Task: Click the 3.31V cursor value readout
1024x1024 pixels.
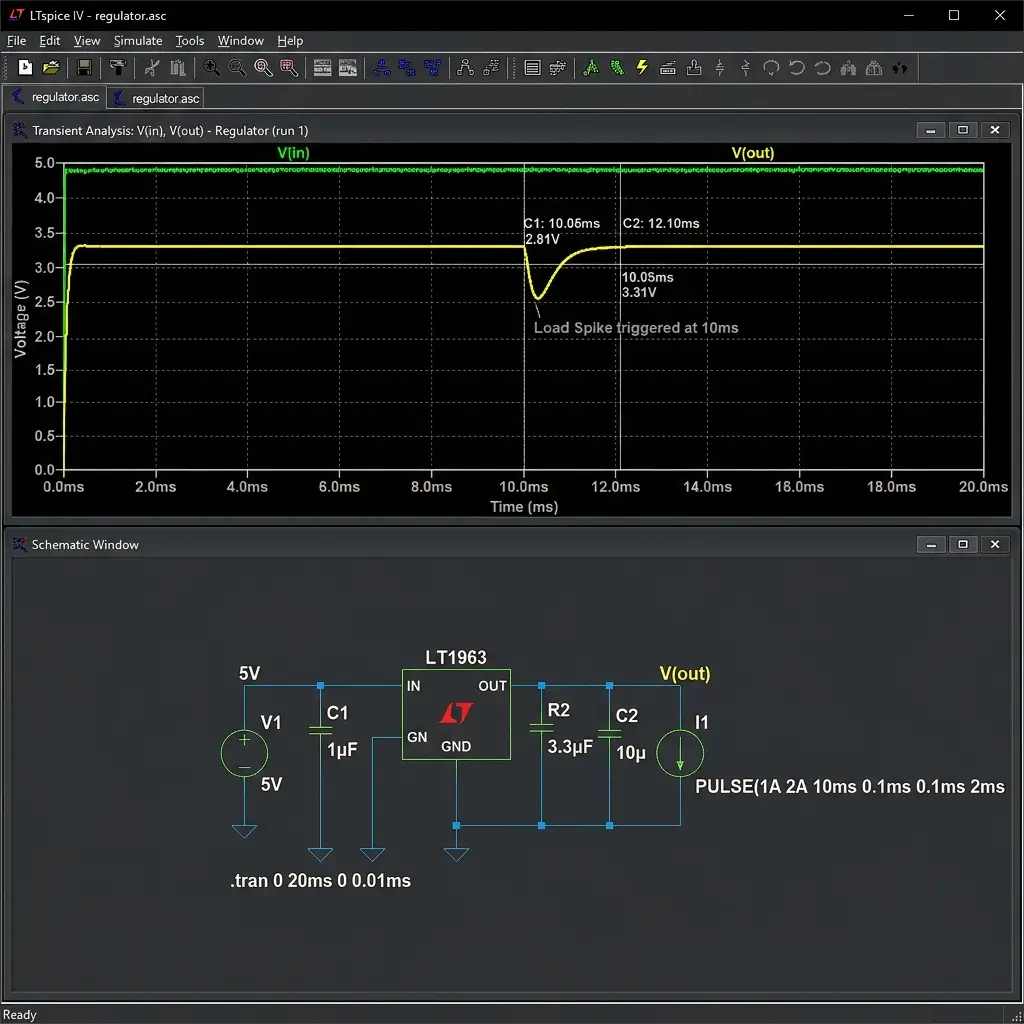Action: 639,293
